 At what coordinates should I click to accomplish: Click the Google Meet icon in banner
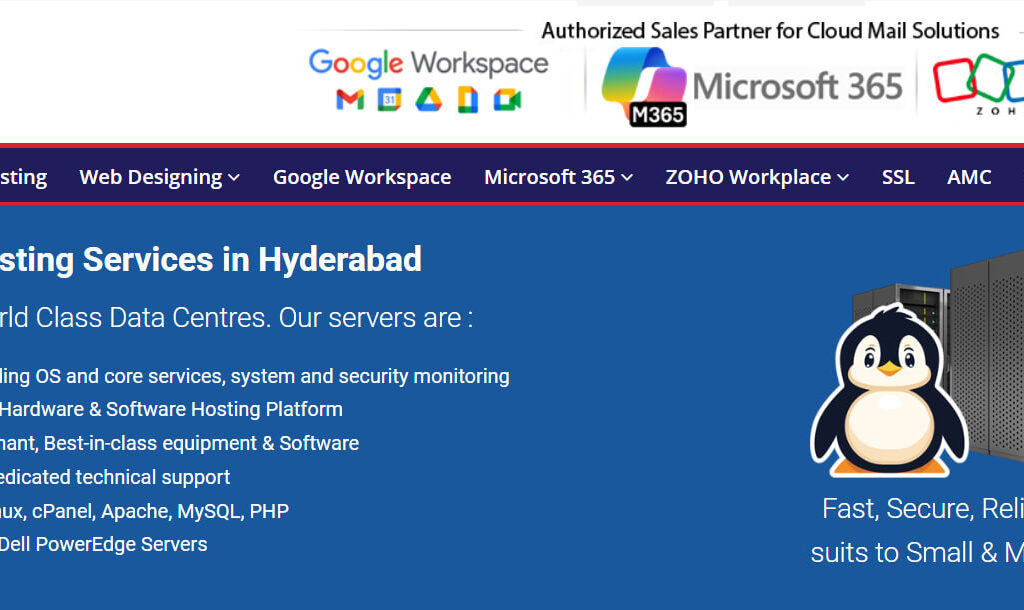507,100
